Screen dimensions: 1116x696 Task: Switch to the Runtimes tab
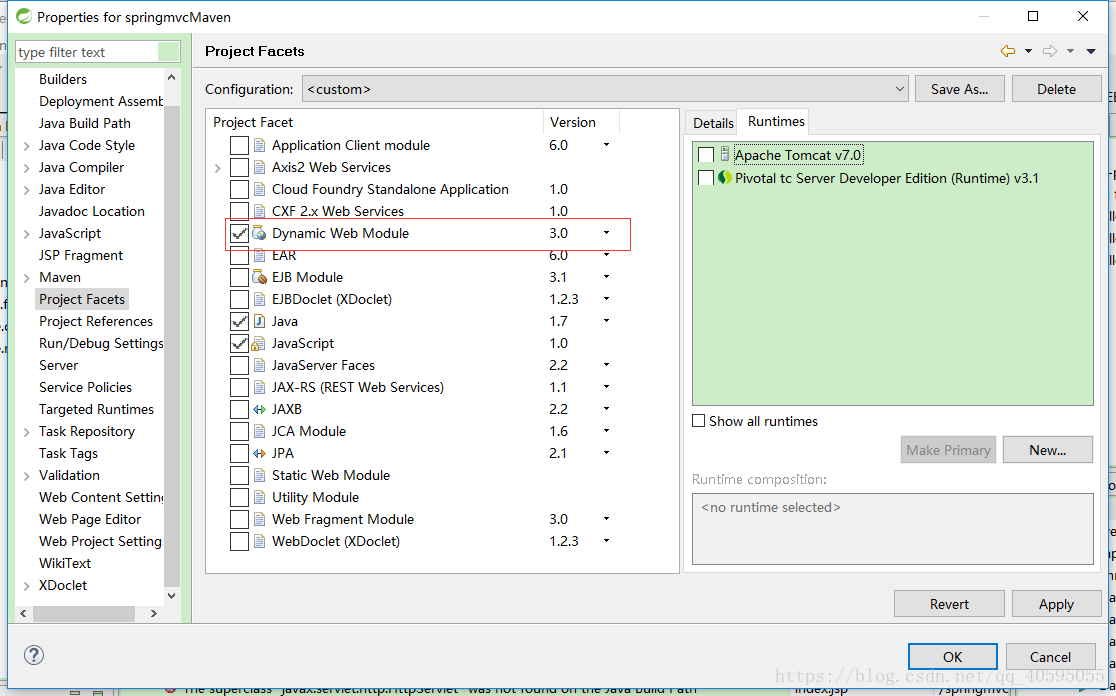point(776,122)
